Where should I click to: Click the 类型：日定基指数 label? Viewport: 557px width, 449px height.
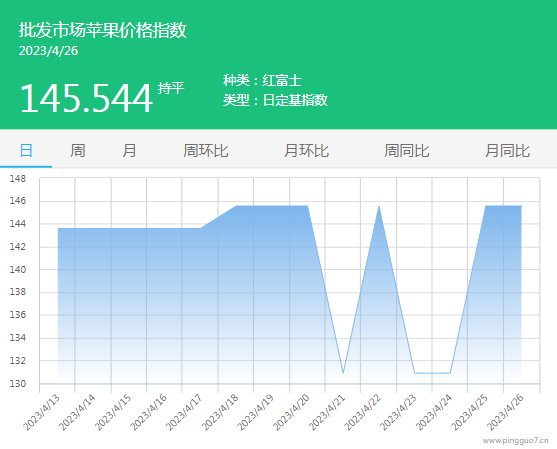(275, 100)
